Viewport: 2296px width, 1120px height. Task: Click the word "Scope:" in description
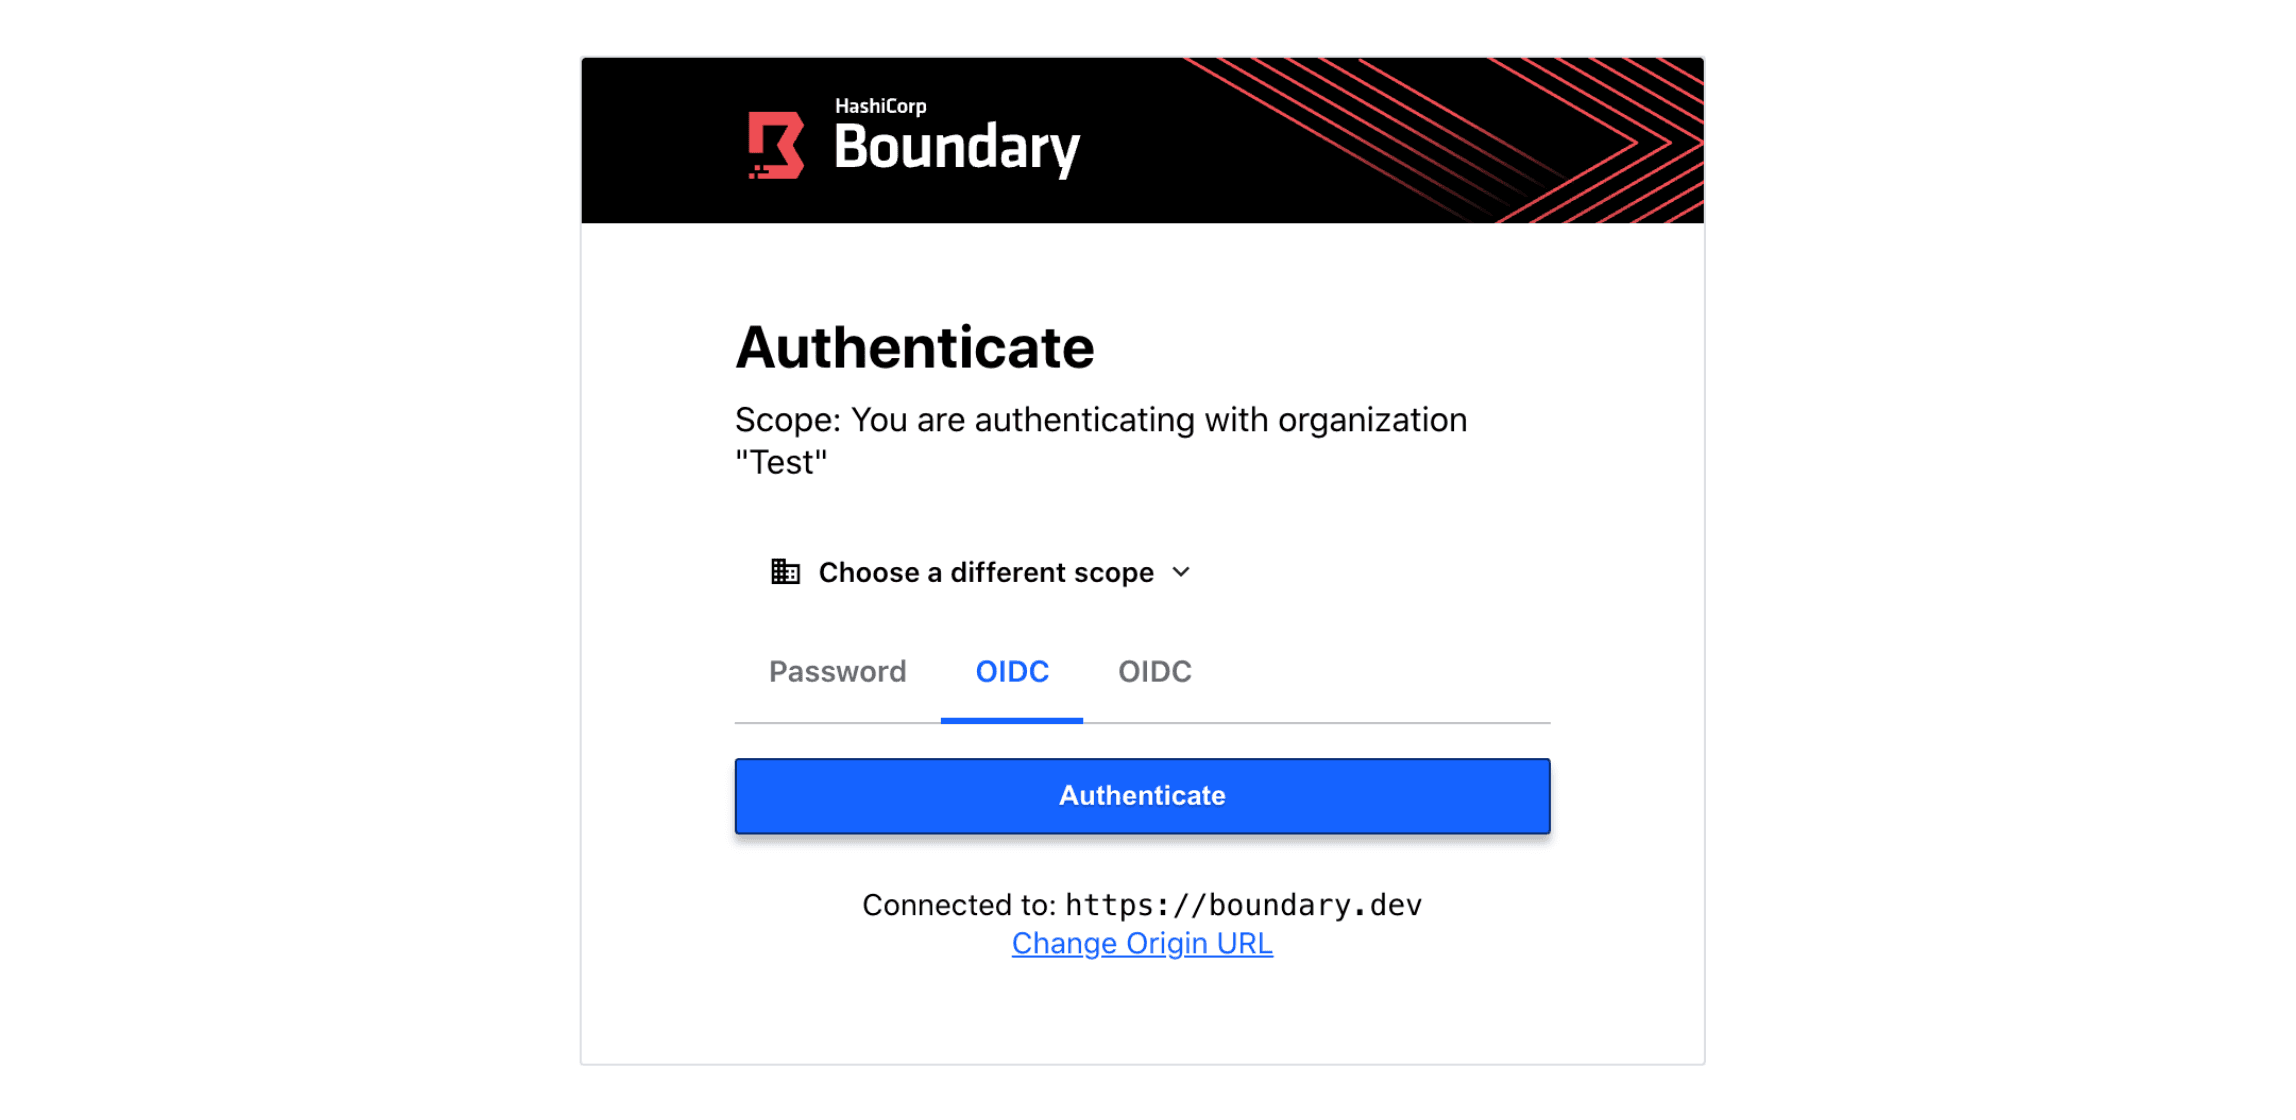[788, 420]
